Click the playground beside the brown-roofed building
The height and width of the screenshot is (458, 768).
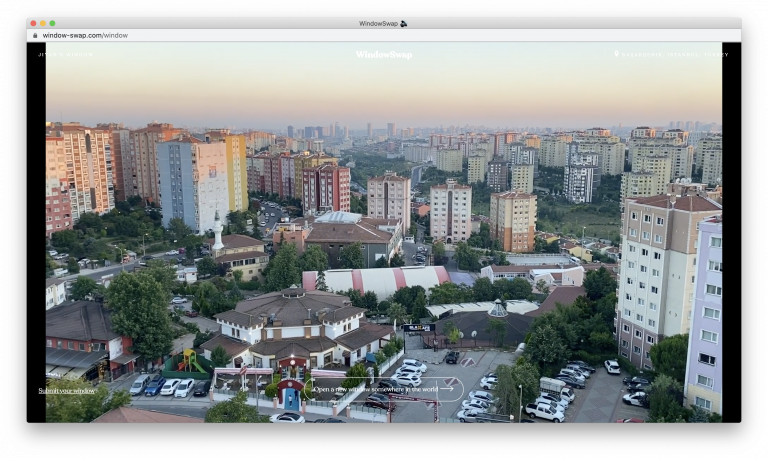pyautogui.click(x=188, y=362)
